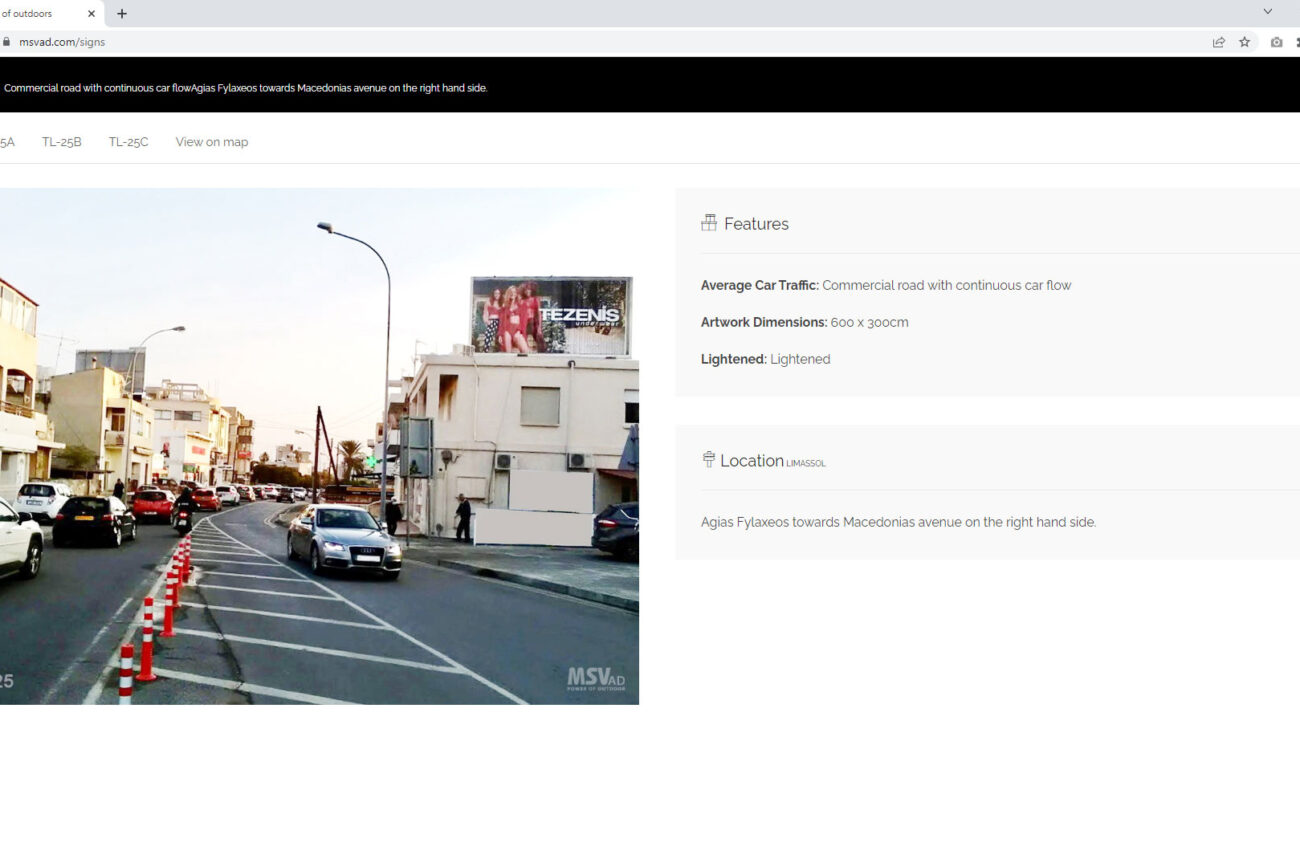
Task: Click the MSV AD watermark logo
Action: pyautogui.click(x=596, y=679)
